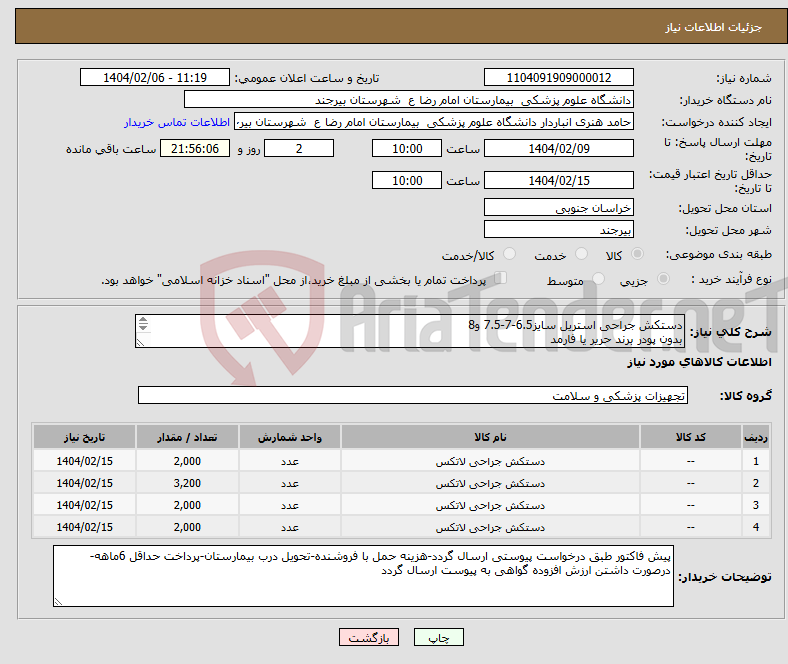The image size is (788, 664).
Task: Select the متوسط purchase type radio
Action: [x=599, y=278]
